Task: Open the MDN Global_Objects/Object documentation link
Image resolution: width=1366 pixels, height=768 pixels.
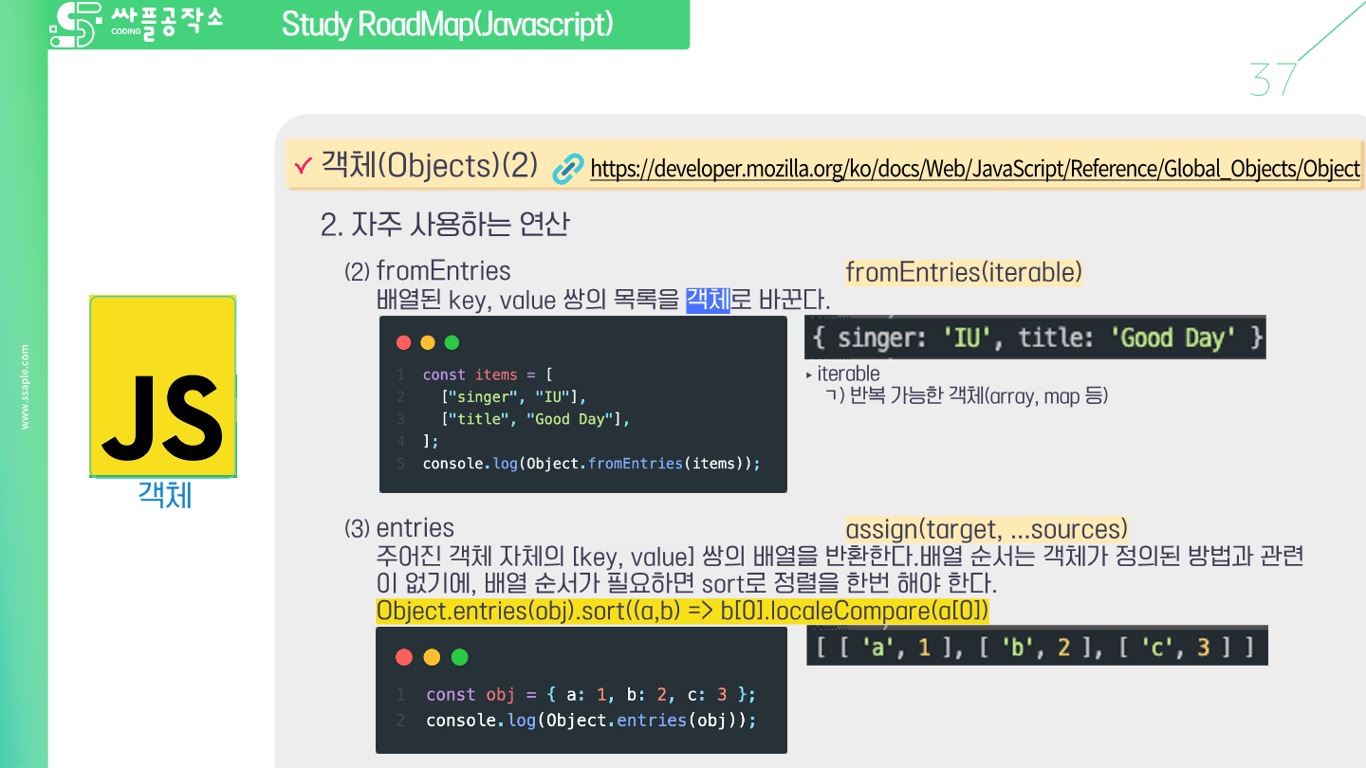Action: point(975,168)
